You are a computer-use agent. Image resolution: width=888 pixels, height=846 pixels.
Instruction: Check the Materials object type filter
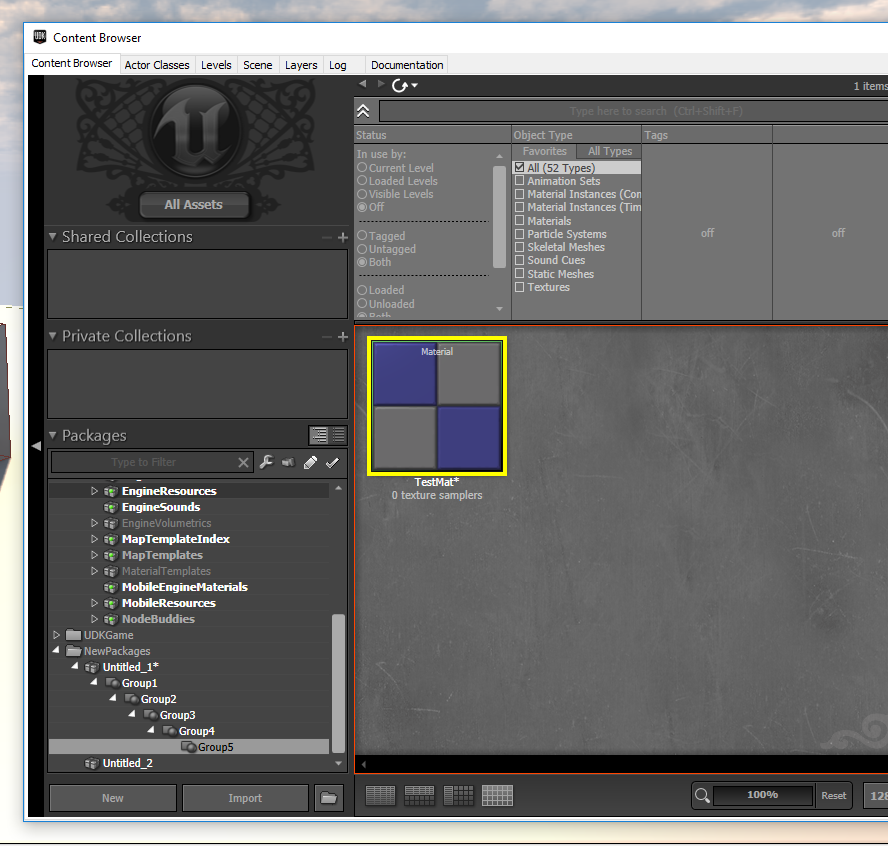[519, 220]
